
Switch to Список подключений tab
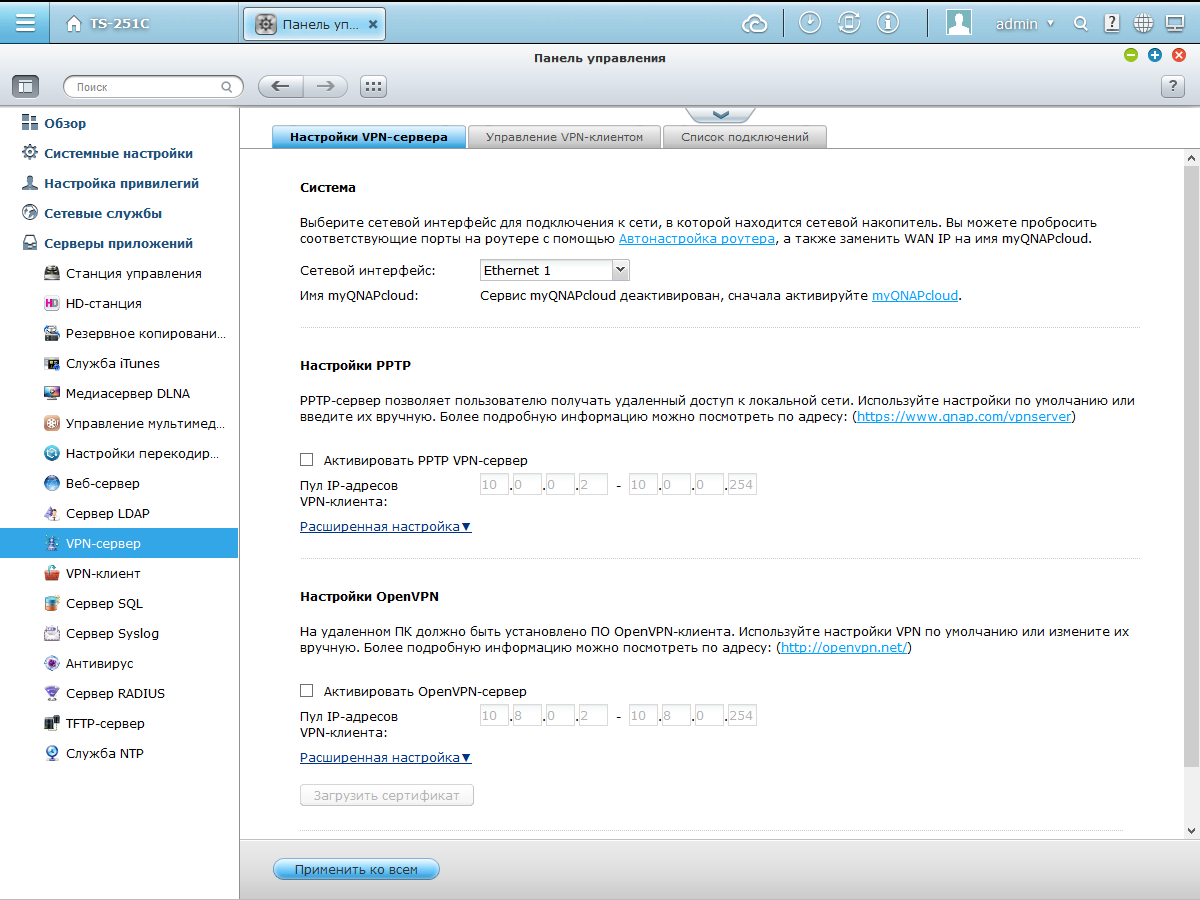click(x=745, y=137)
